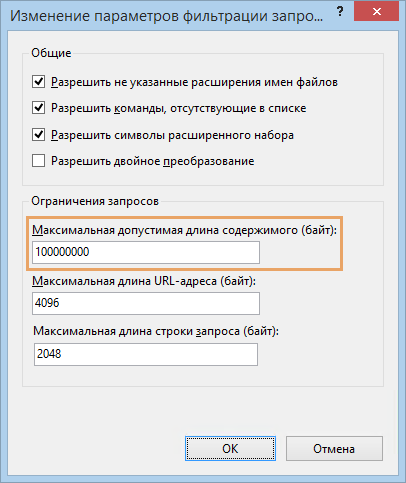Focus the maximum content length field with 100000000

[x=146, y=252]
